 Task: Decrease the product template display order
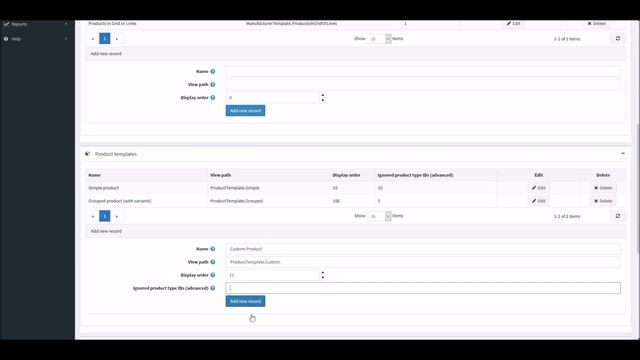(323, 278)
